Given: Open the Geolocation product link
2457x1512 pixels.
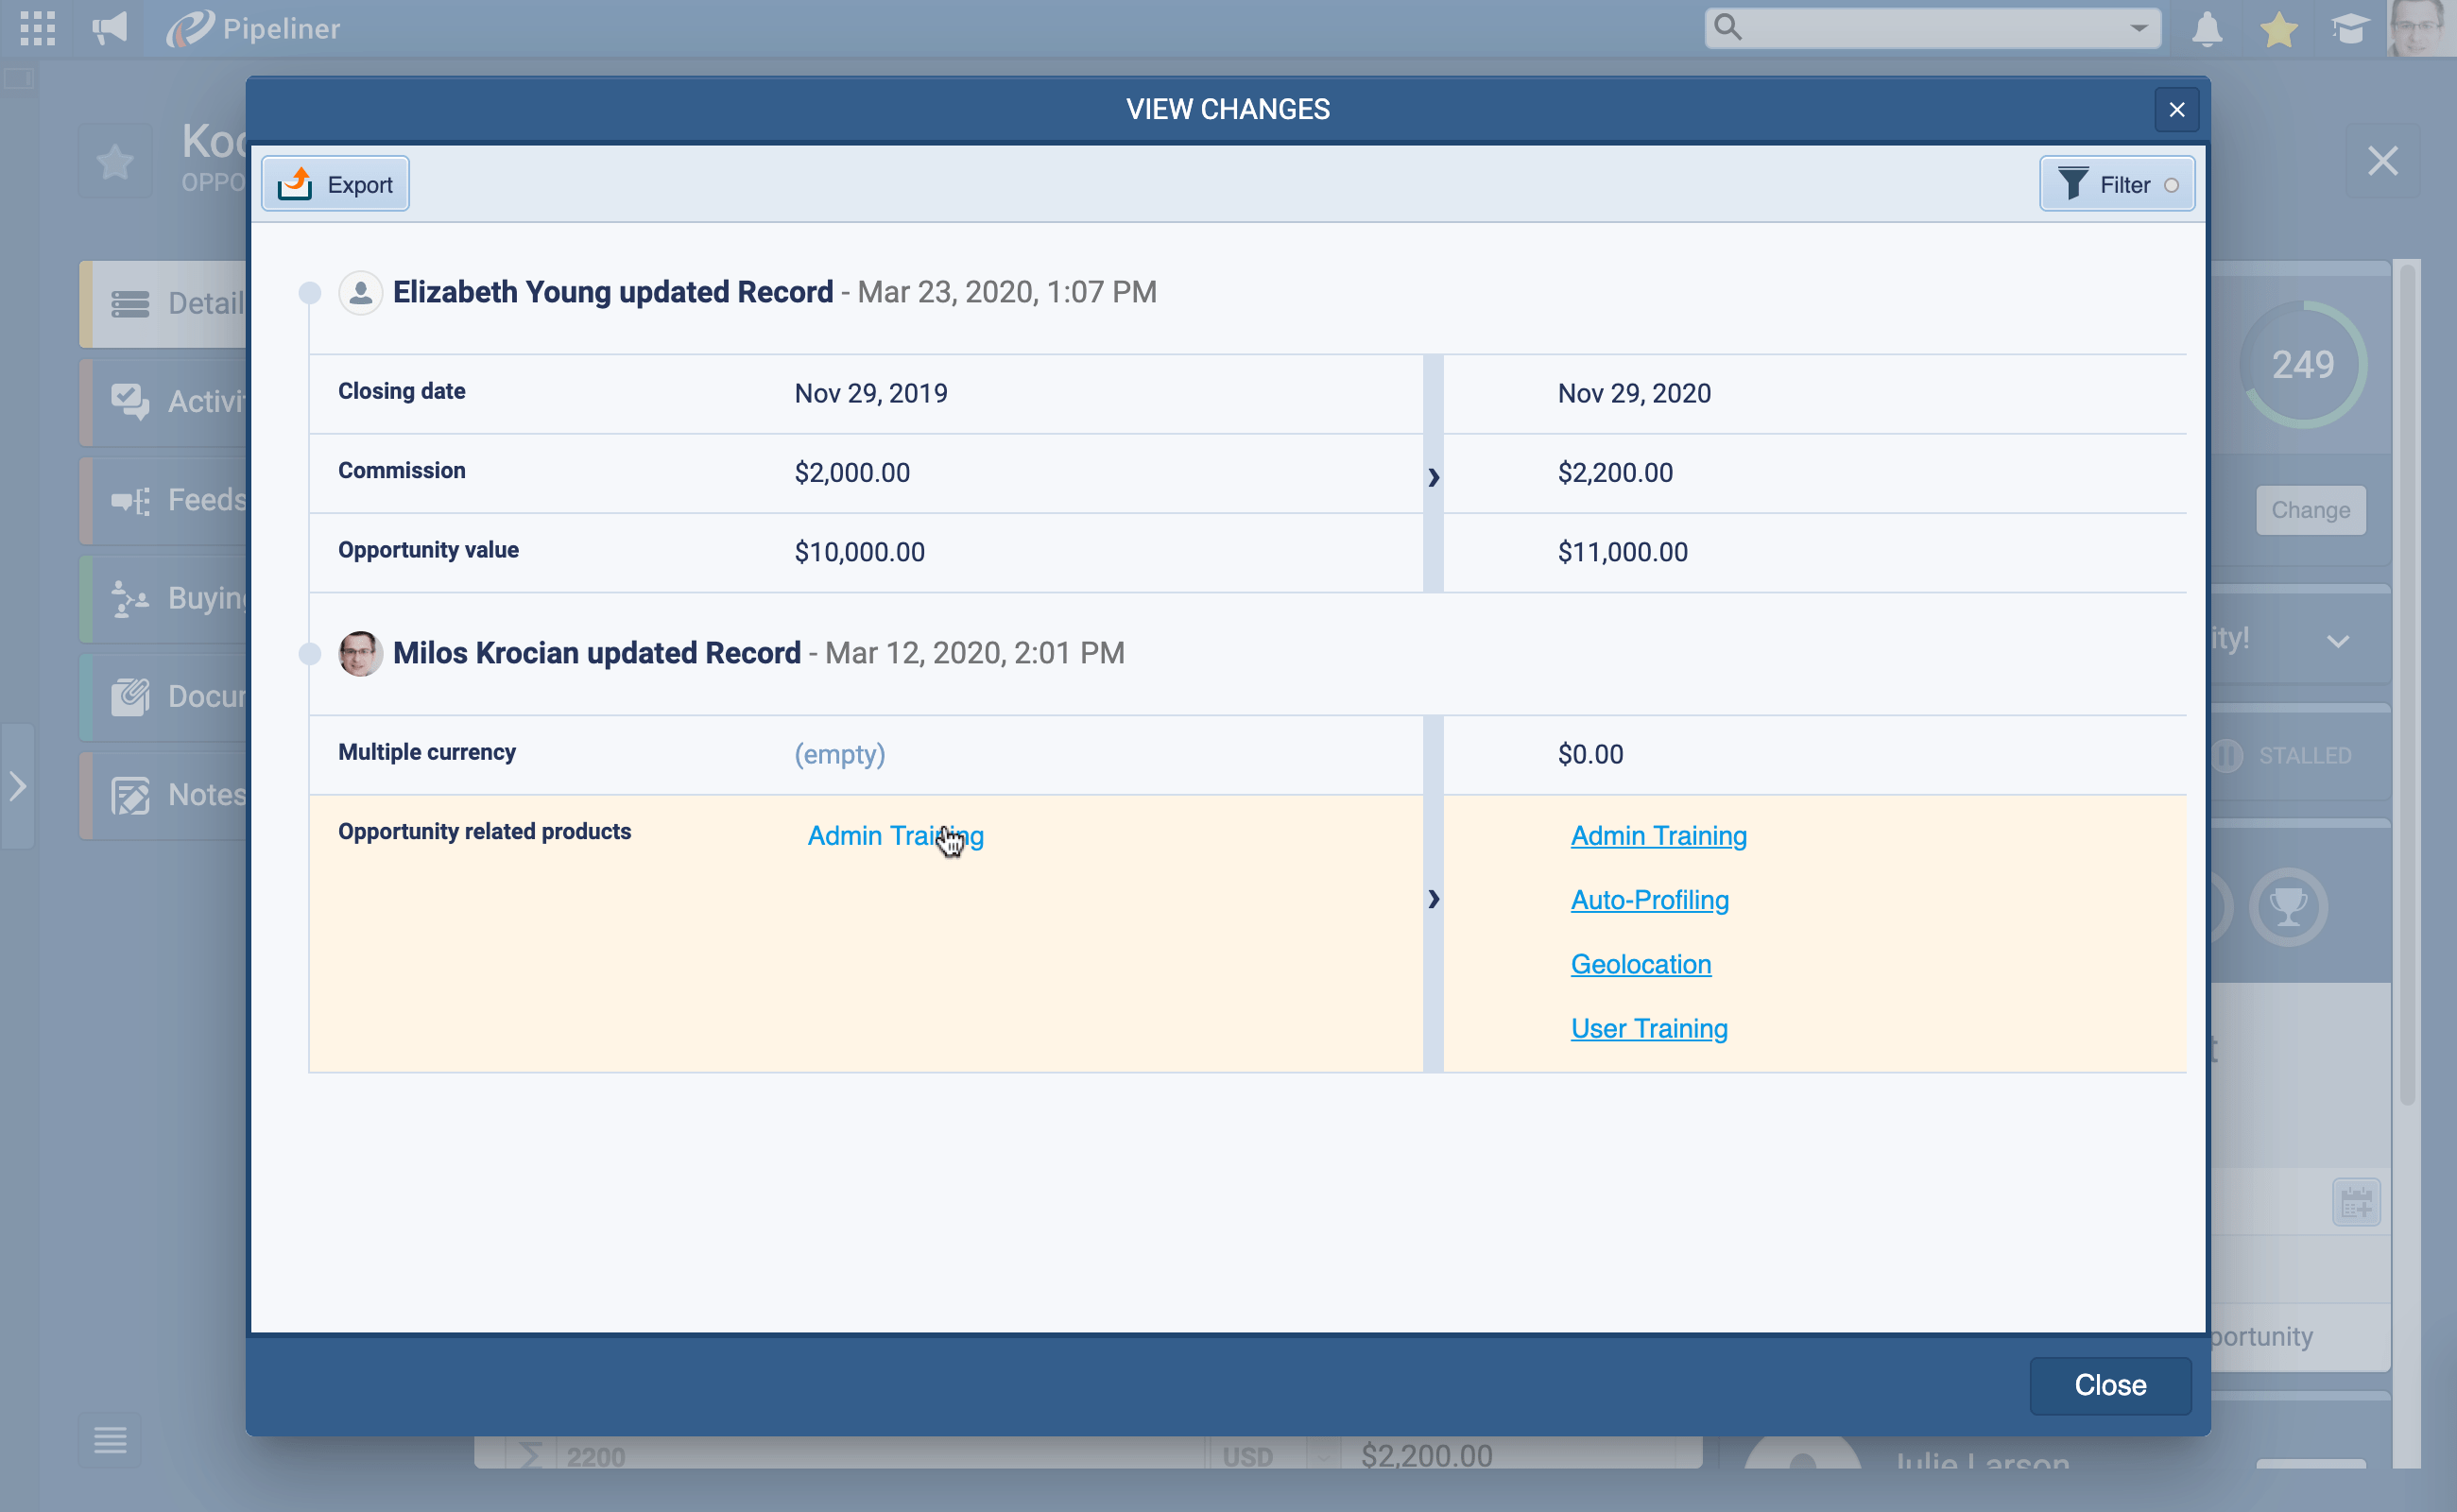Looking at the screenshot, I should (1640, 964).
